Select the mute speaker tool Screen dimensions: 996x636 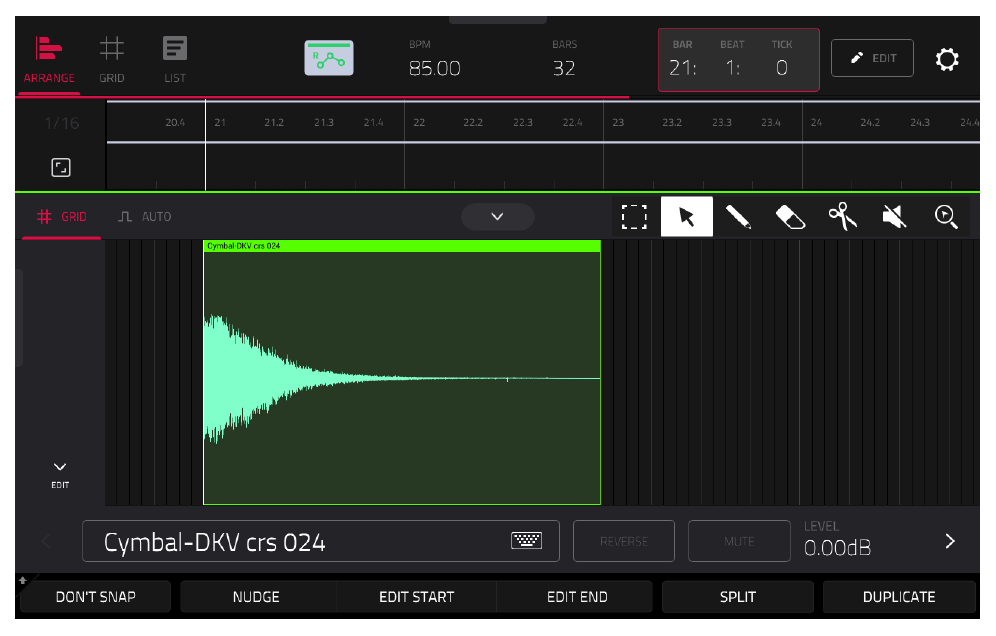(x=894, y=217)
